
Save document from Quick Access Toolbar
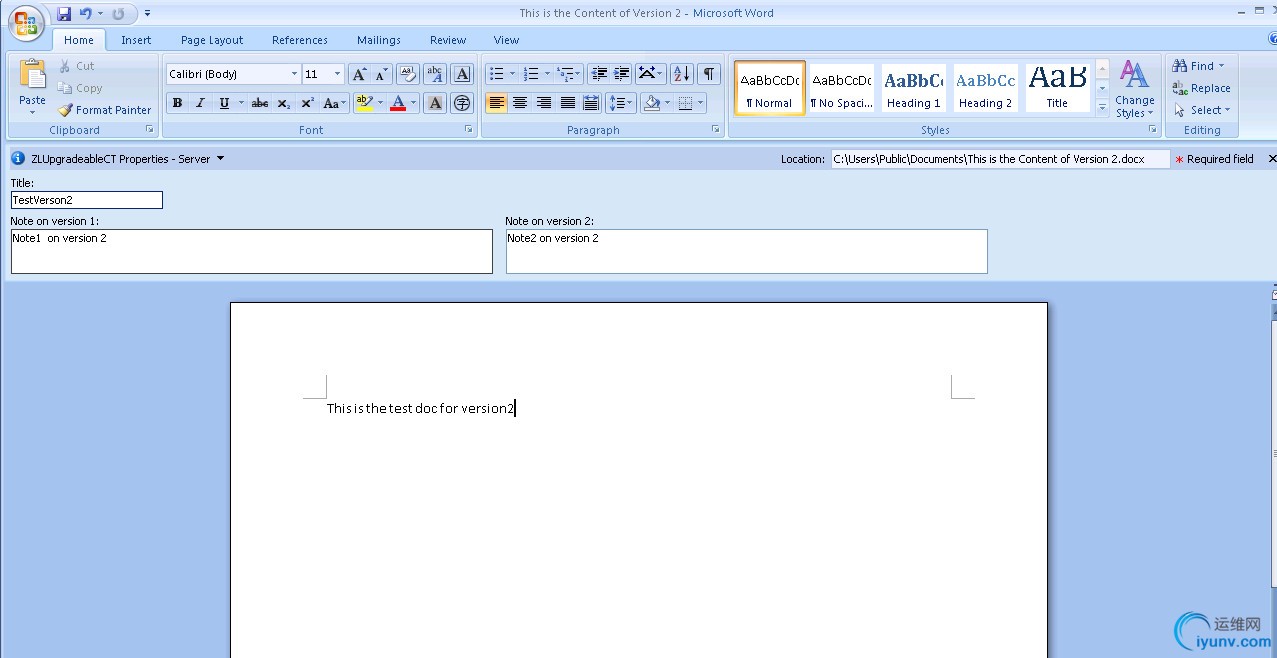pyautogui.click(x=64, y=14)
